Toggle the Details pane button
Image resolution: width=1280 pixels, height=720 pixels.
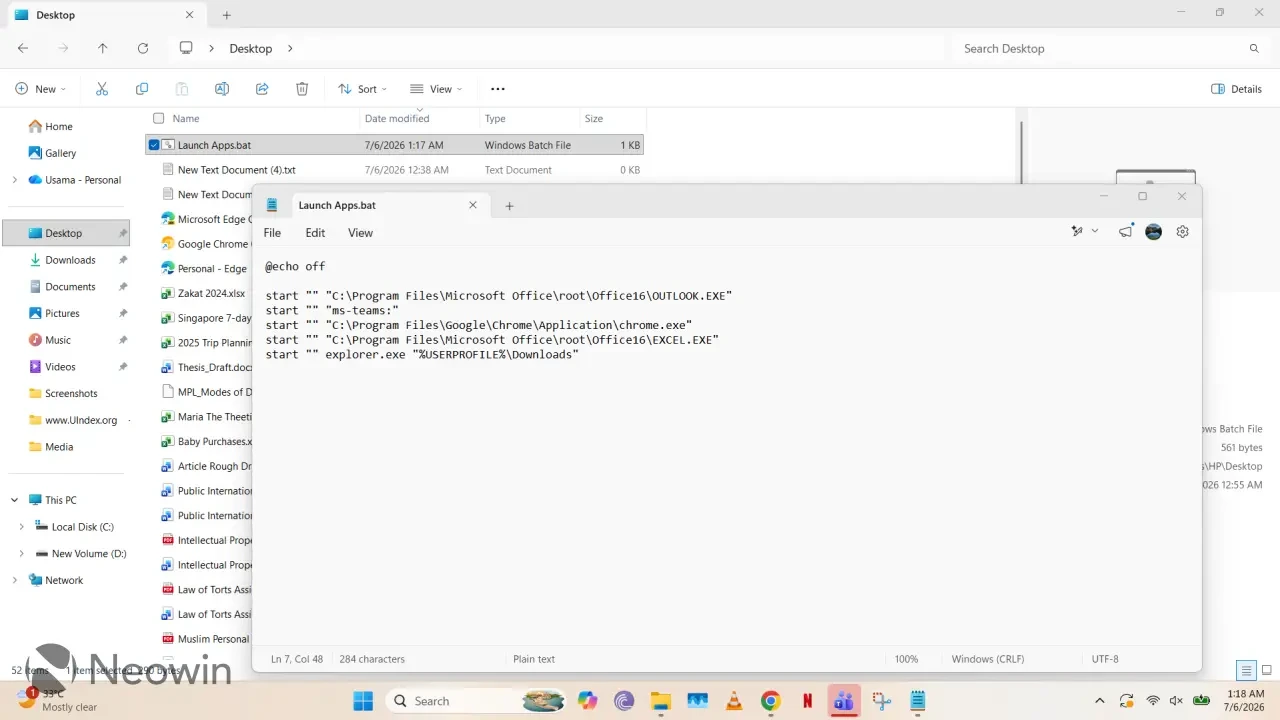(x=1236, y=89)
